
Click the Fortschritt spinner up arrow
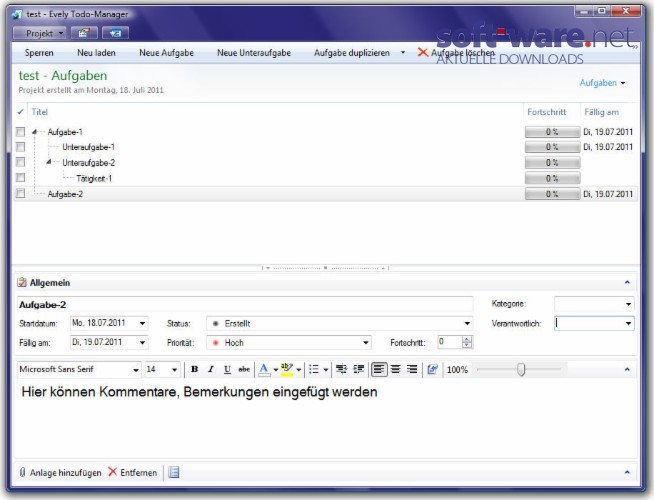pyautogui.click(x=467, y=339)
